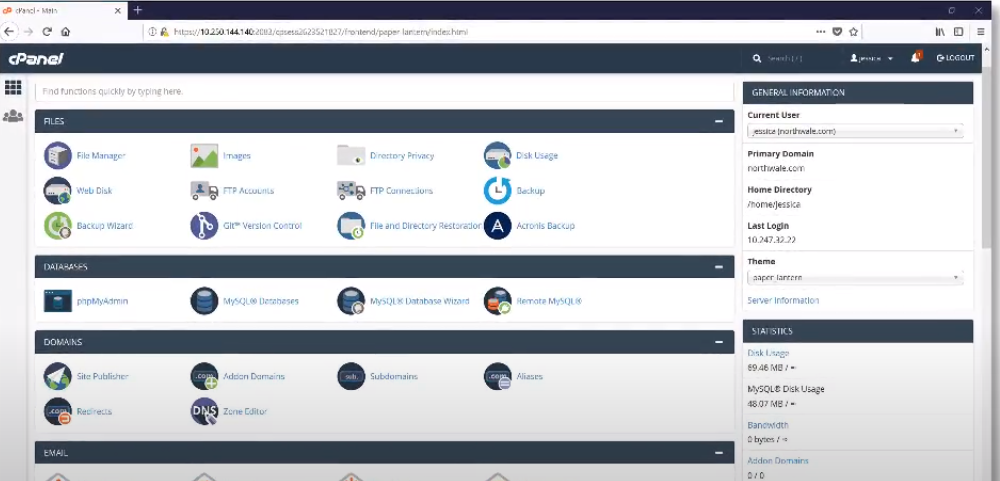Open the DNS Zone Editor icon
Image resolution: width=1000 pixels, height=481 pixels.
[204, 411]
